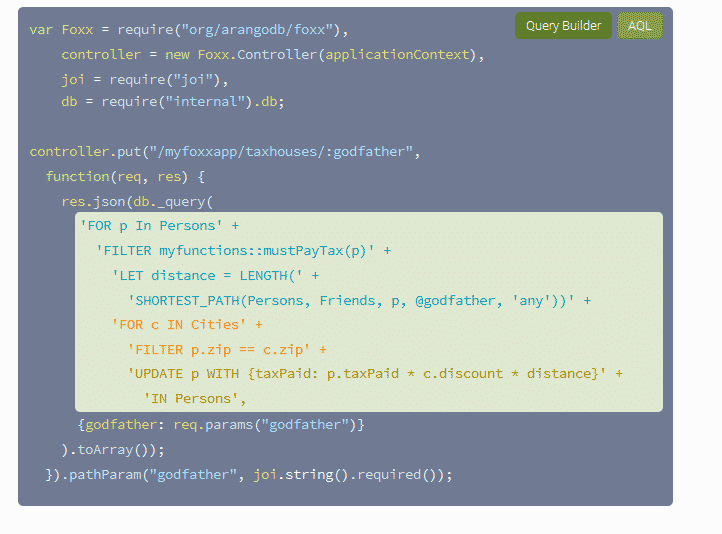The height and width of the screenshot is (534, 722).
Task: Click the 'FILTER p.zip == c.zip' line
Action: pyautogui.click(x=226, y=350)
